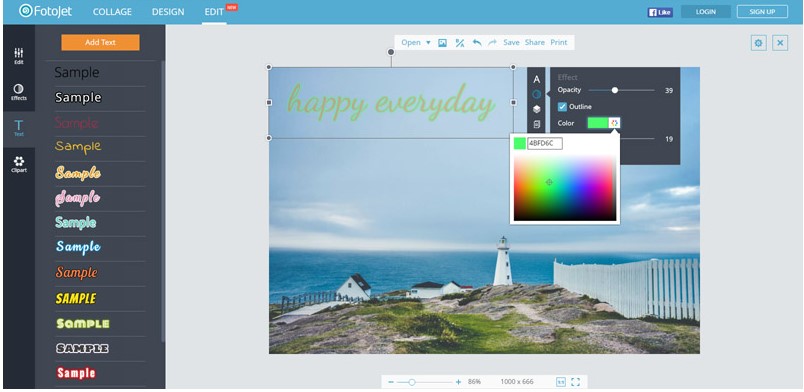Select the effect circle tab in text panel
Image resolution: width=804 pixels, height=392 pixels.
tap(536, 94)
